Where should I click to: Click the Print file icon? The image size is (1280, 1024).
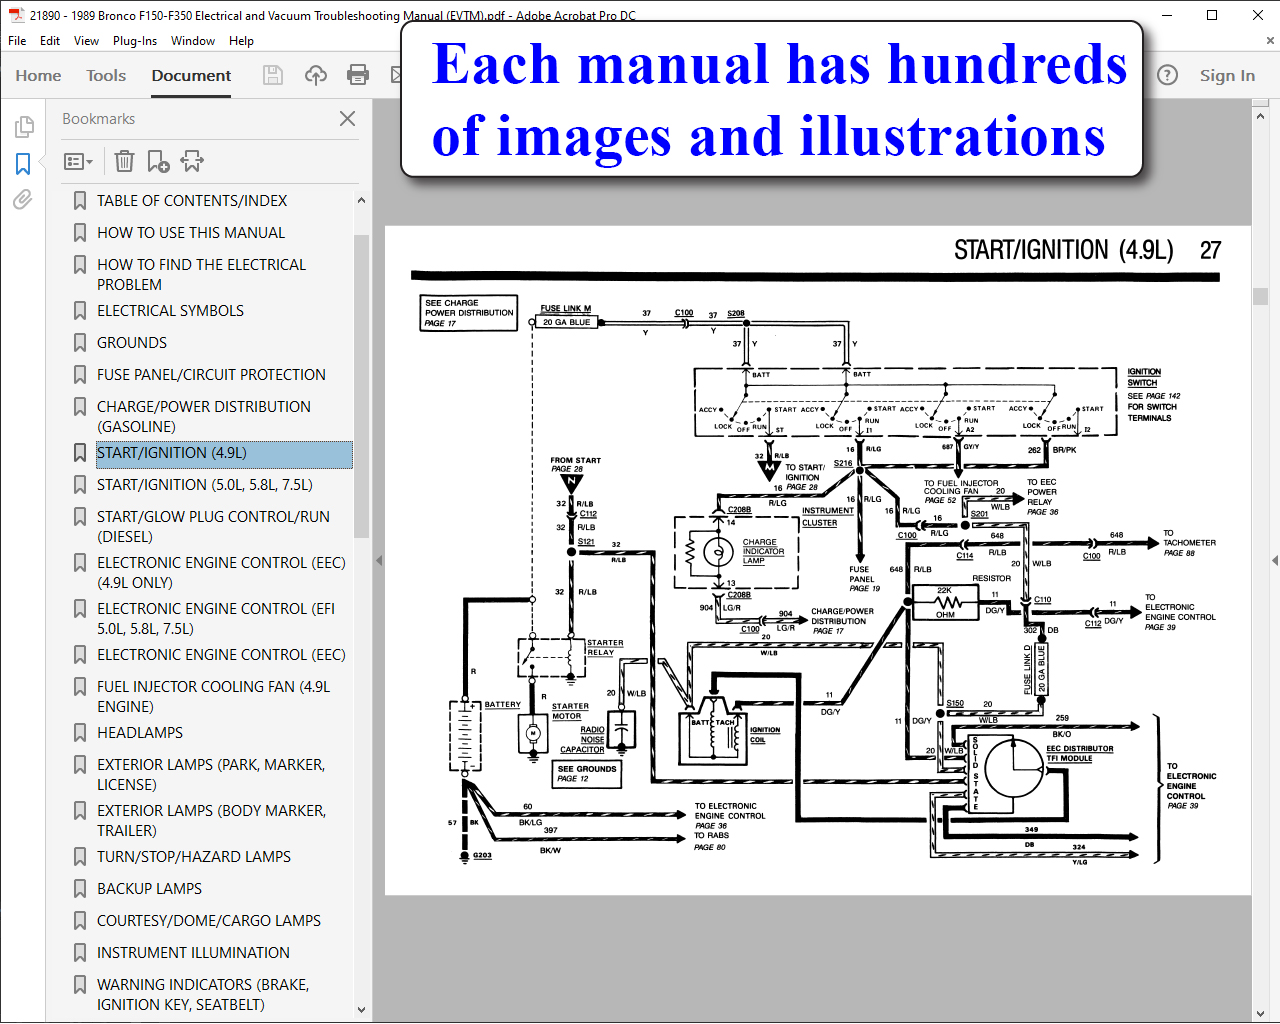[358, 75]
